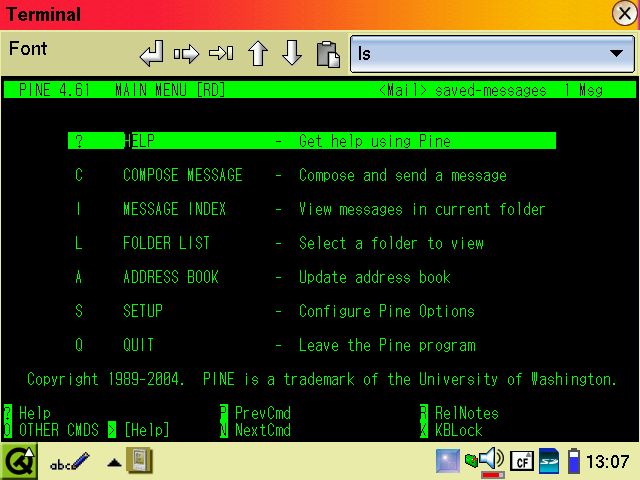Click 'Select a folder to view' text
The width and height of the screenshot is (640, 480).
coord(391,244)
